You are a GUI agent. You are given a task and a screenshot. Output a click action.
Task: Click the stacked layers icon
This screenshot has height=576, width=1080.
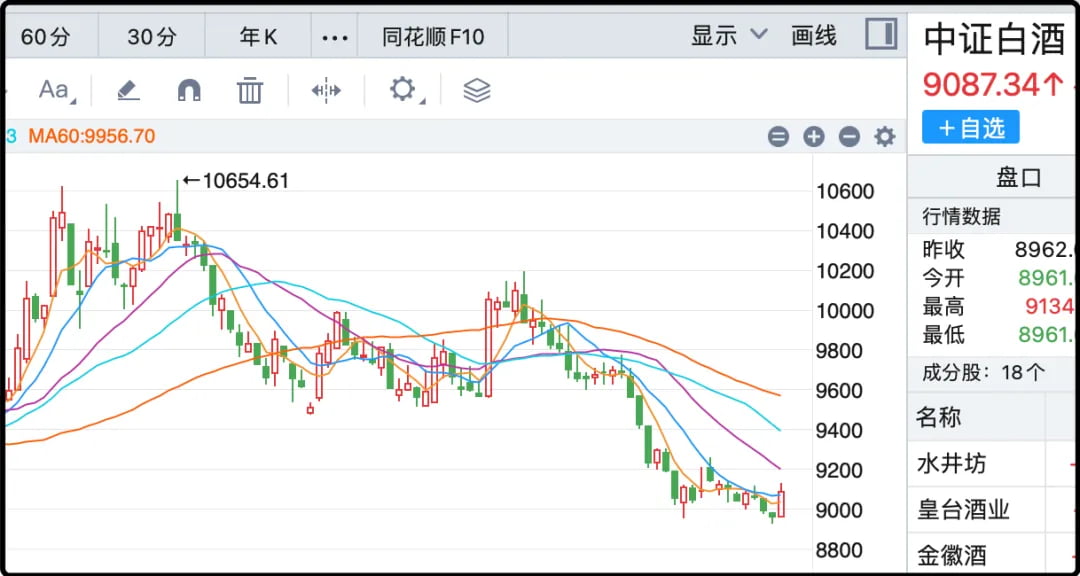(477, 90)
